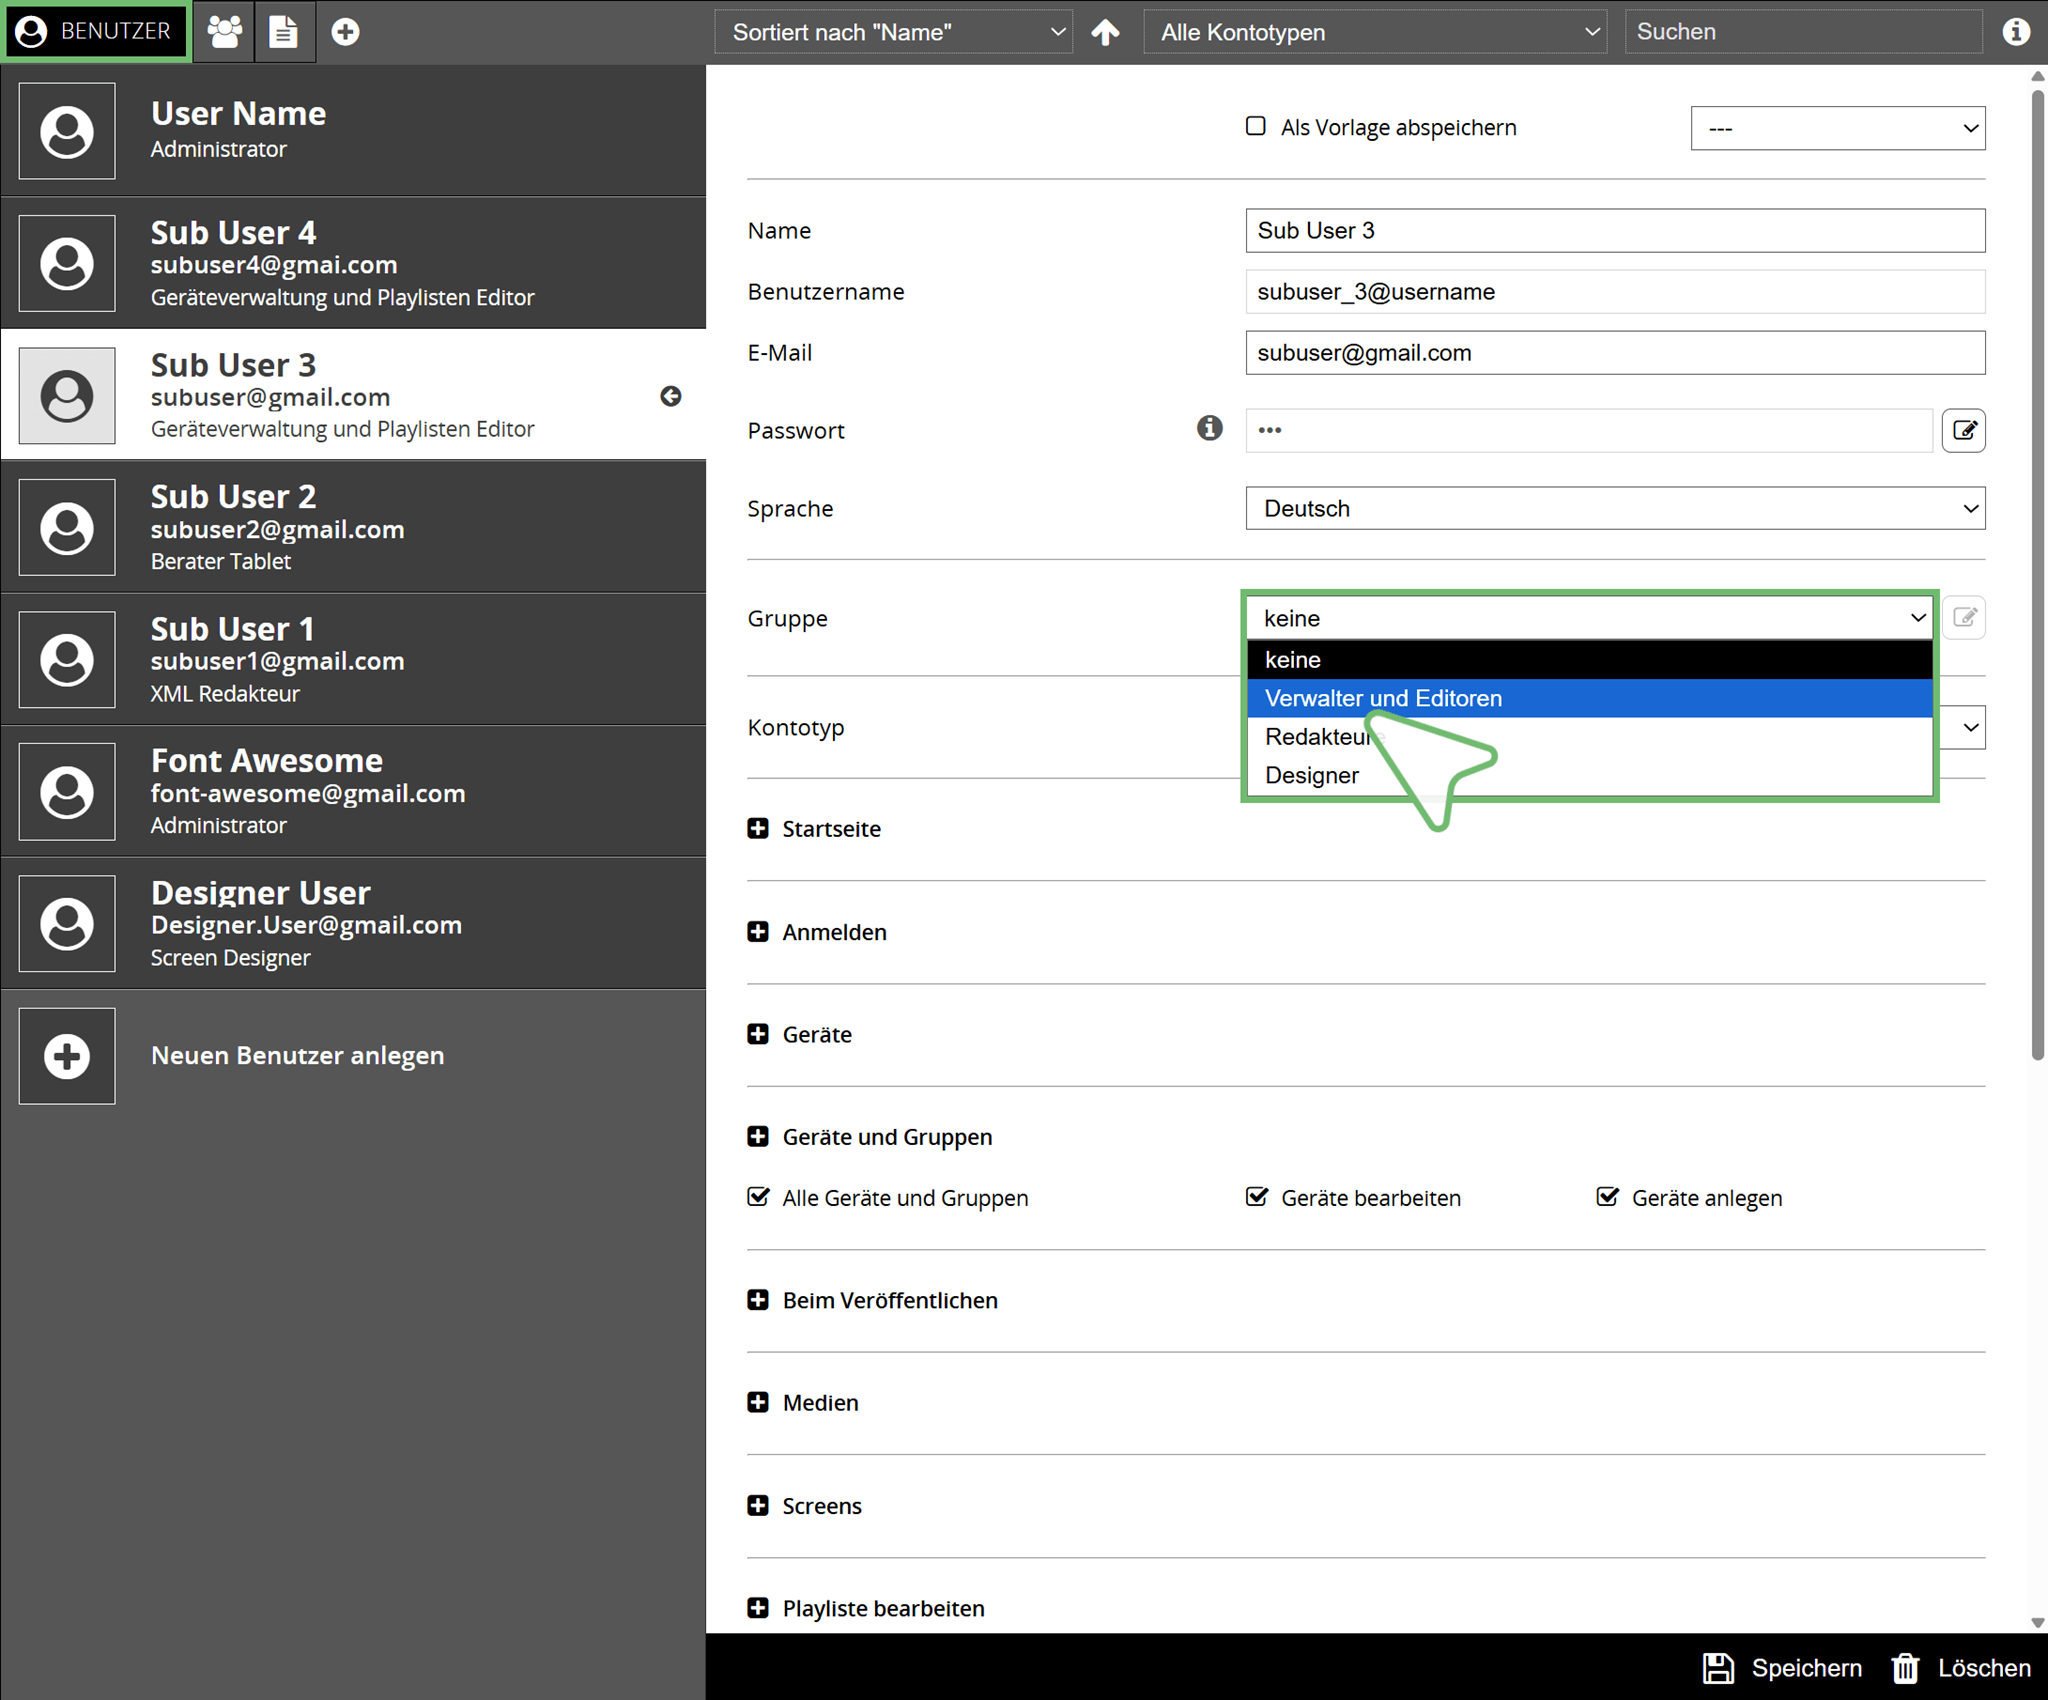Click the templates document icon
The width and height of the screenshot is (2048, 1700).
click(x=284, y=32)
